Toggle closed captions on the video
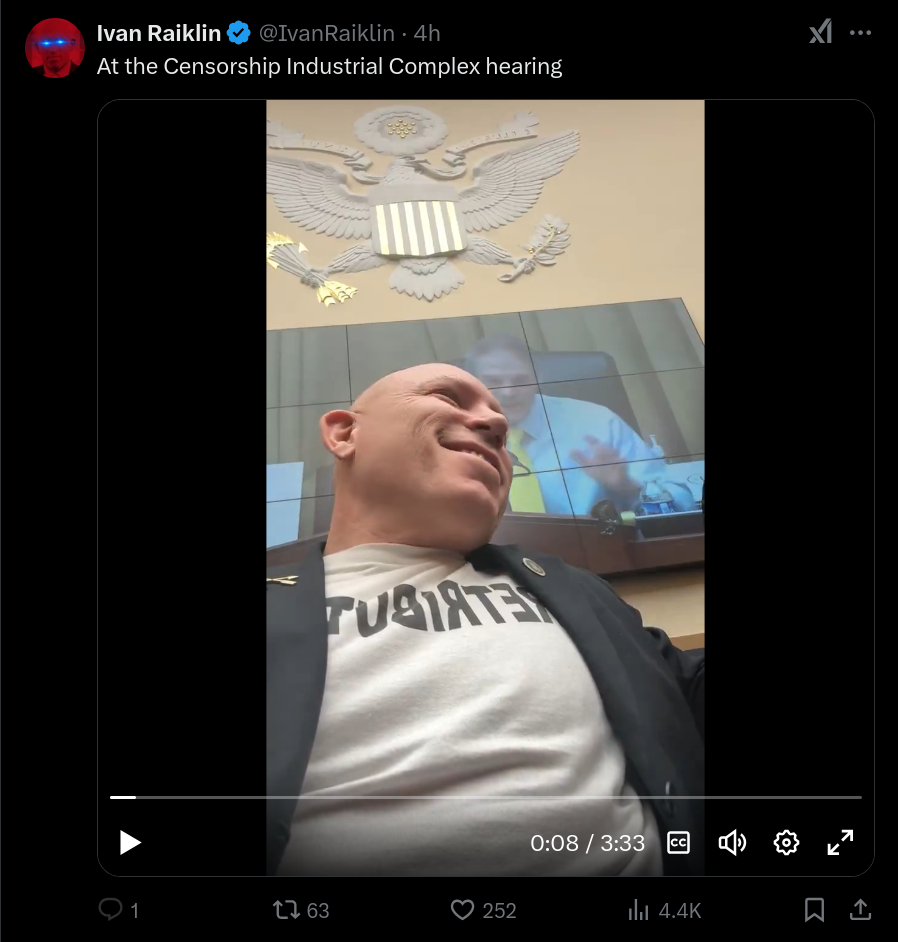 678,843
